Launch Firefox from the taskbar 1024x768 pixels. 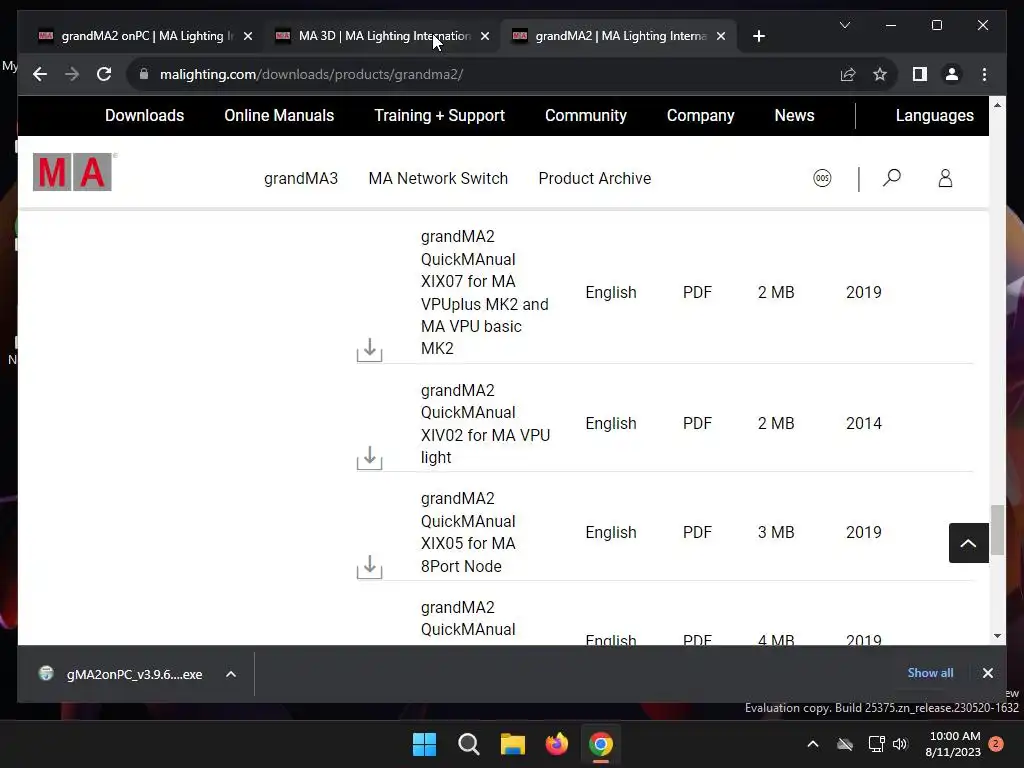[556, 744]
